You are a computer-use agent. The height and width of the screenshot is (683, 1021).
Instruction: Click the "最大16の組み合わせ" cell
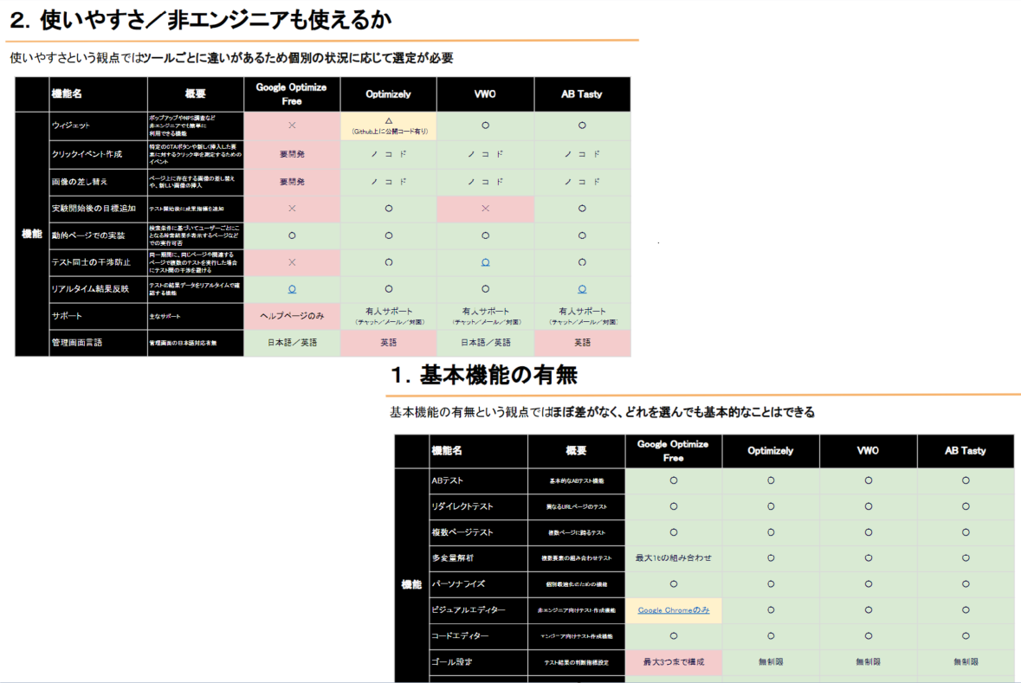pyautogui.click(x=673, y=558)
